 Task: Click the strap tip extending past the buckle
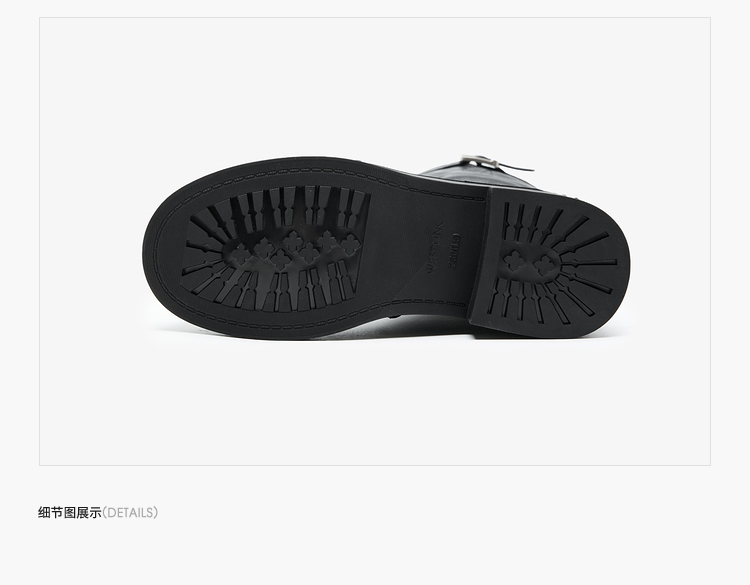(517, 167)
